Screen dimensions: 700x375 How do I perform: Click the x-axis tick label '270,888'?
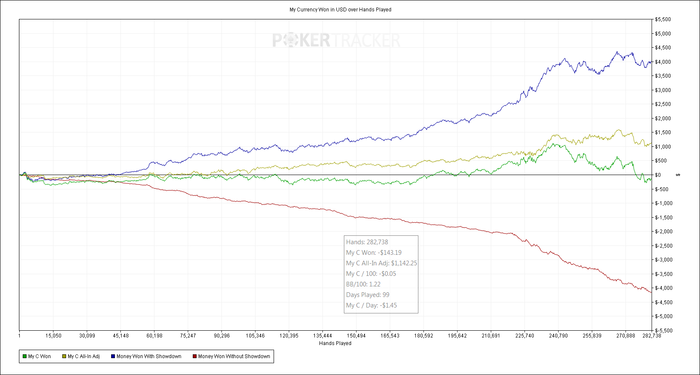click(626, 335)
